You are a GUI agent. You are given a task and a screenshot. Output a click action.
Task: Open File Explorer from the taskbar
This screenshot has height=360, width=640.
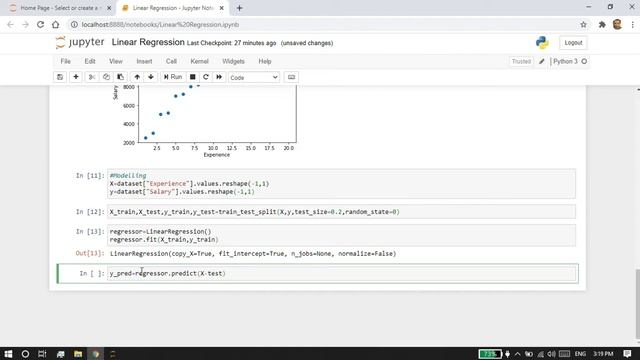tap(78, 354)
